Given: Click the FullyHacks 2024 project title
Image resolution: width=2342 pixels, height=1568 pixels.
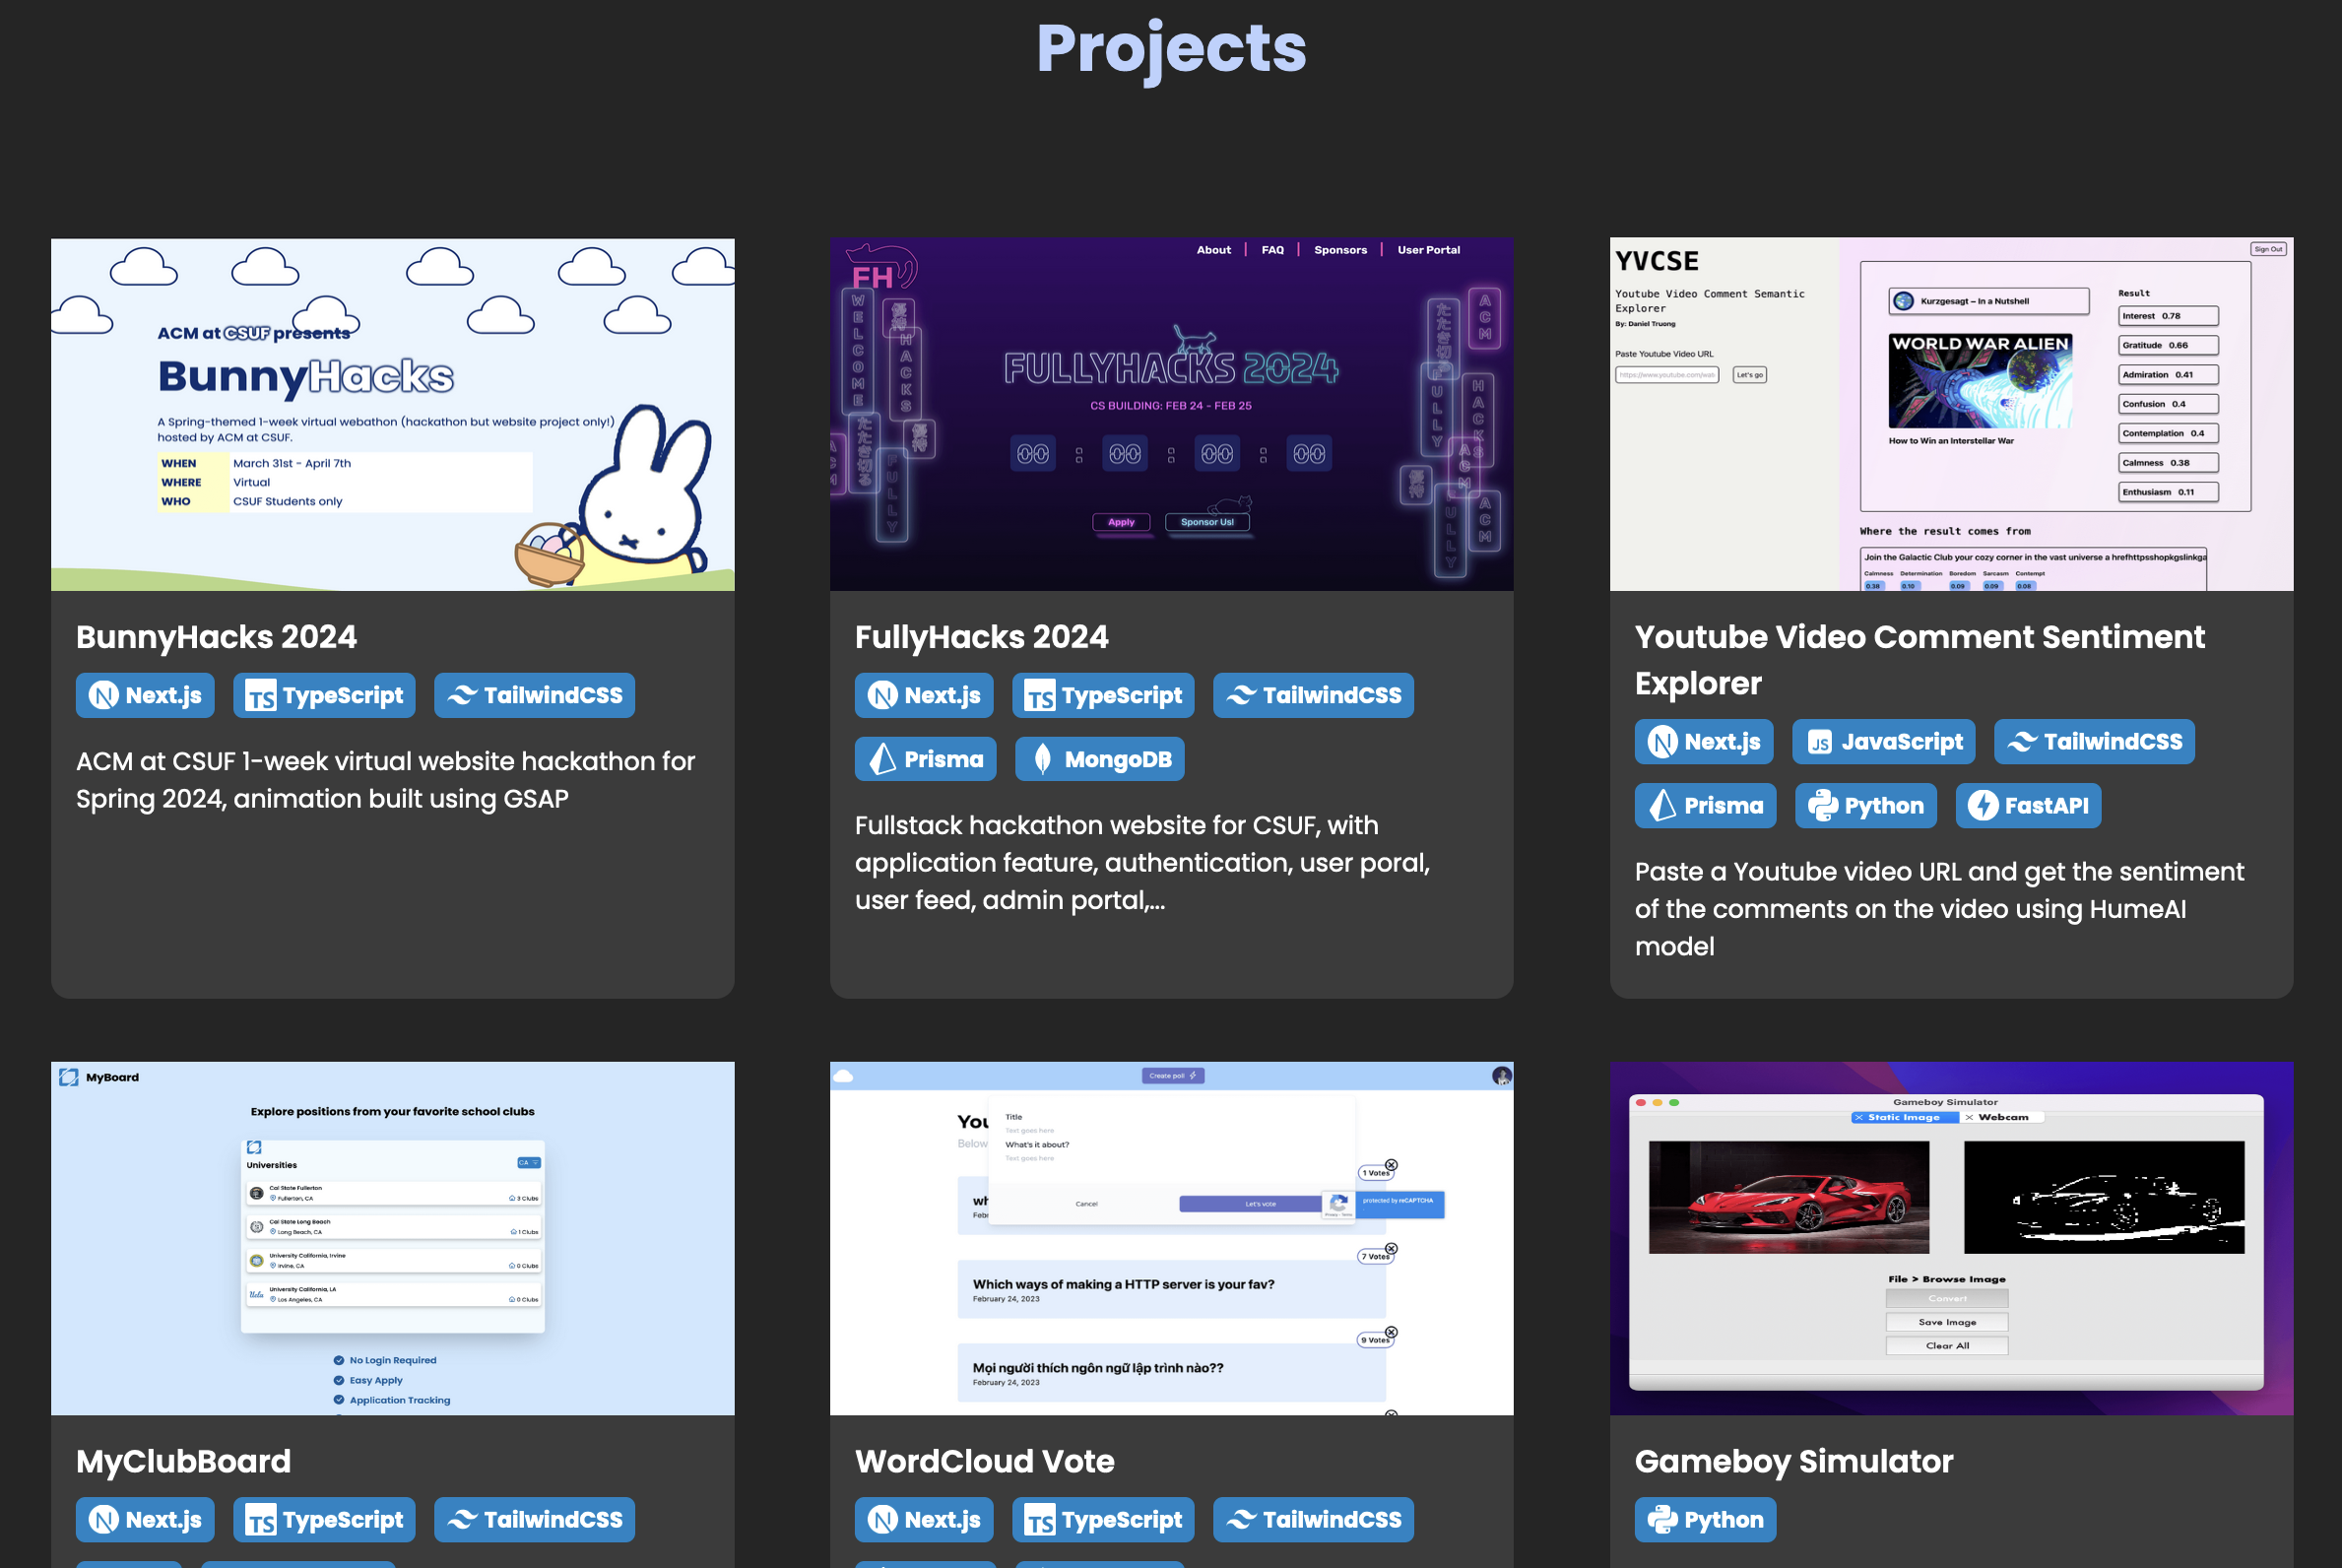Looking at the screenshot, I should [x=981, y=637].
